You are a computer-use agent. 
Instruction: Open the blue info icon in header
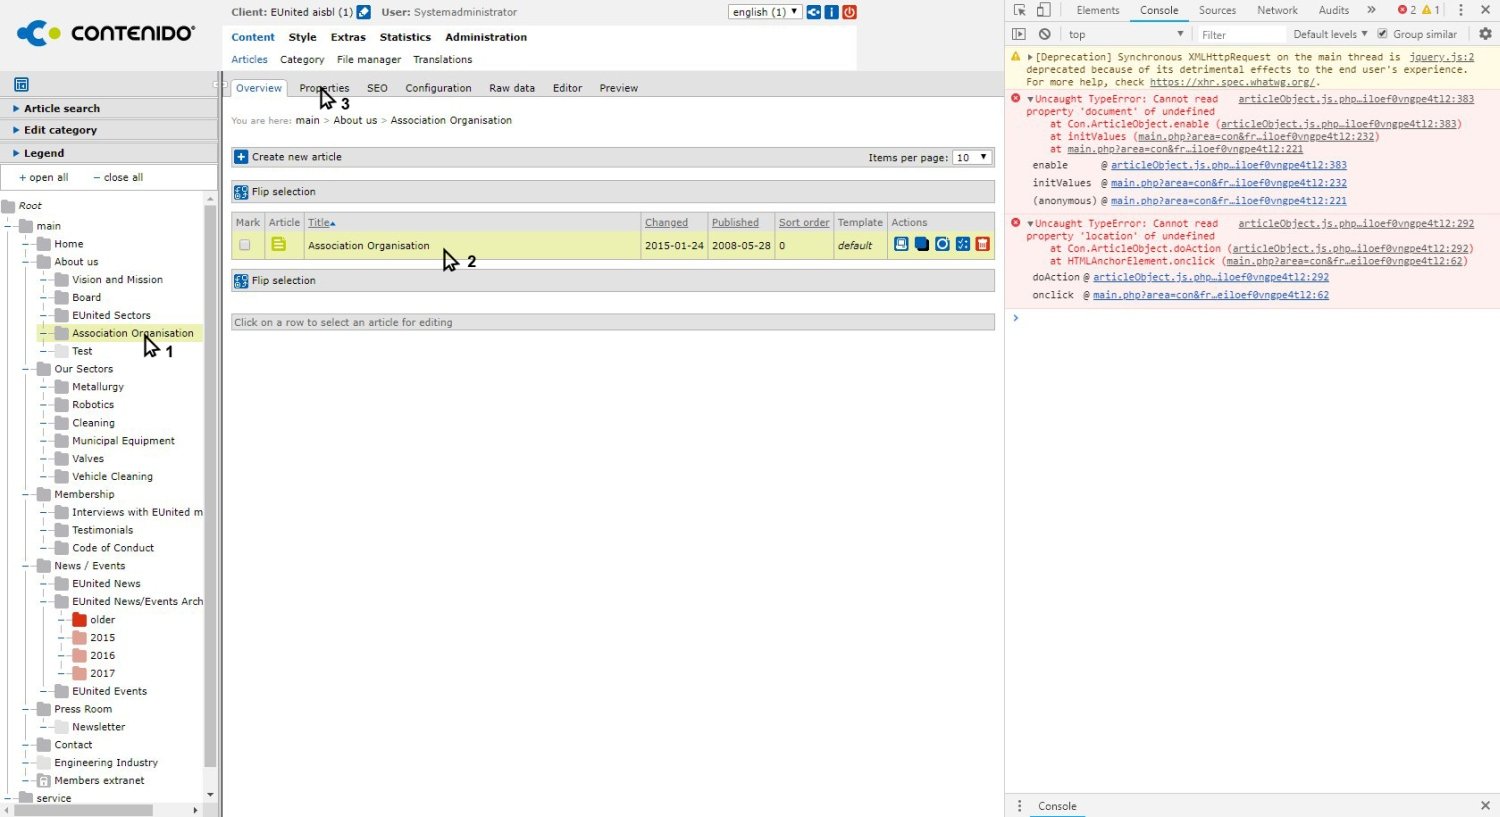[831, 12]
